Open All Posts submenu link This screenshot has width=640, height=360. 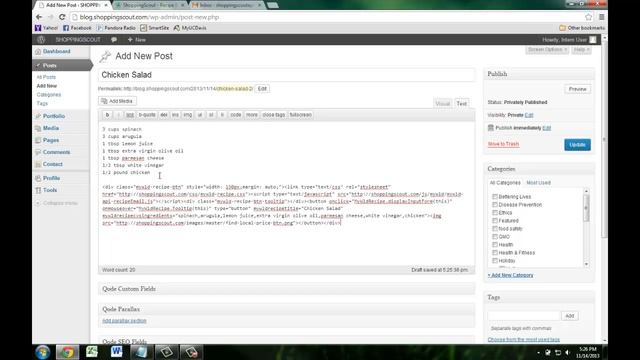[x=46, y=77]
